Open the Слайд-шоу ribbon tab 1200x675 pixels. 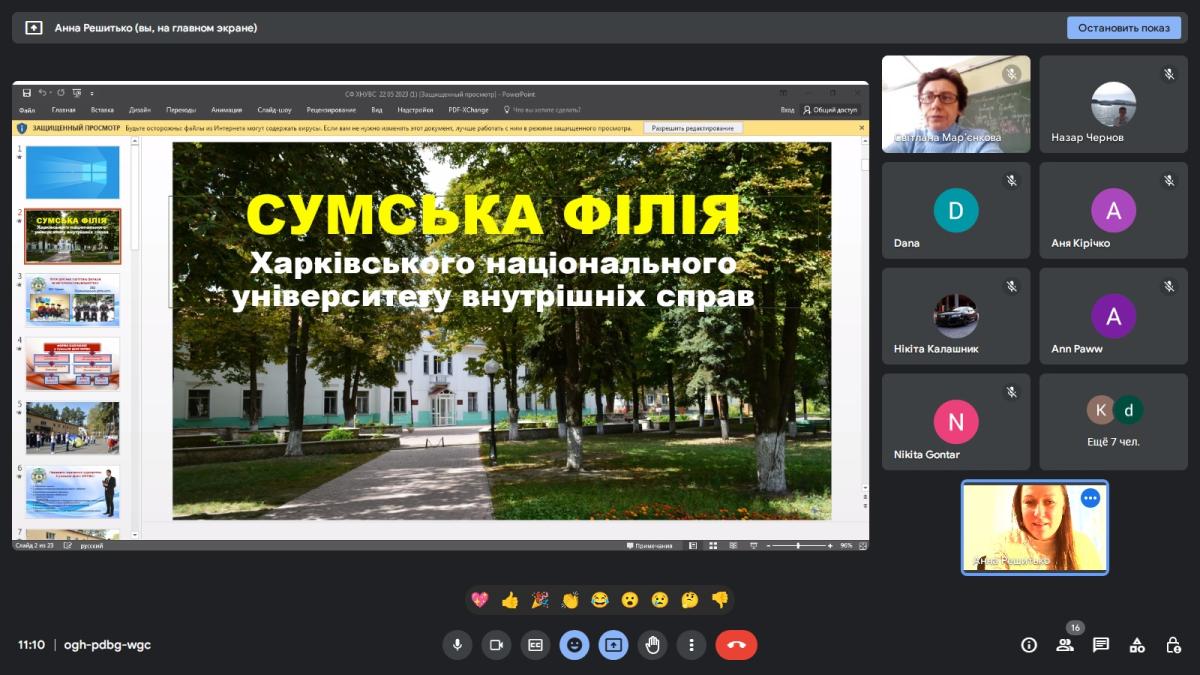click(274, 110)
